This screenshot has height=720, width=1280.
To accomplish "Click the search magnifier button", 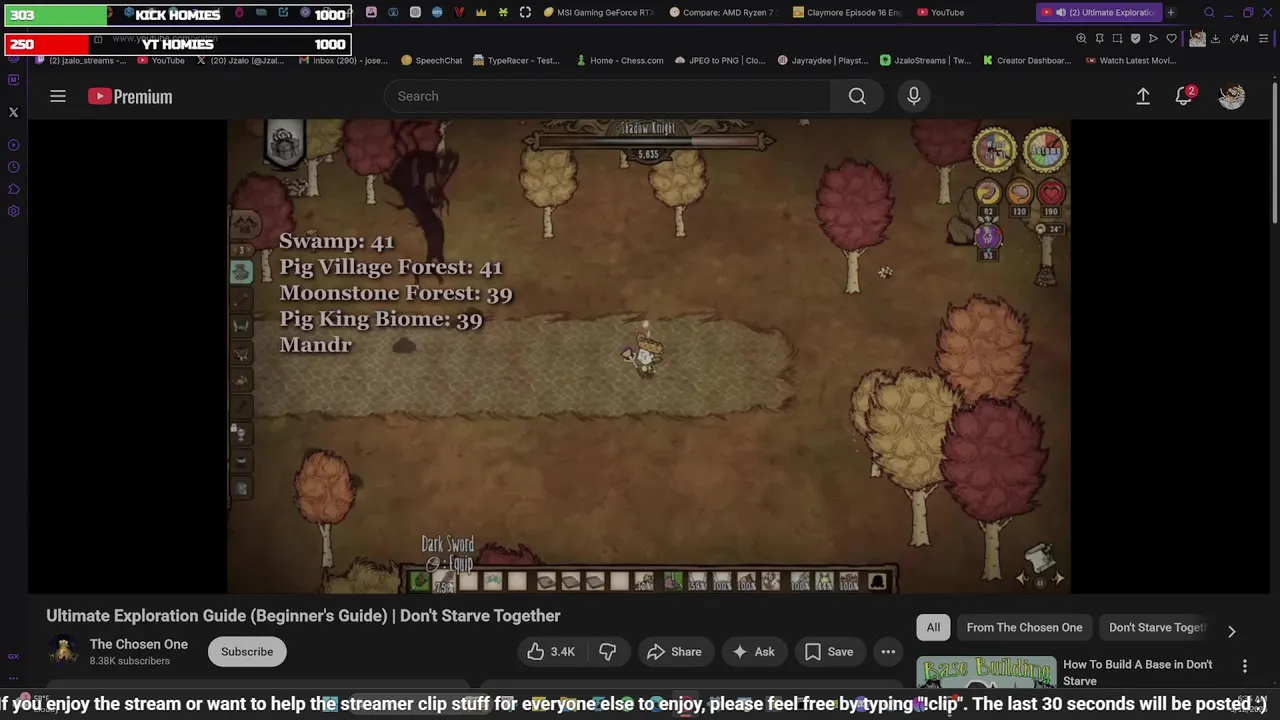I will click(x=857, y=96).
